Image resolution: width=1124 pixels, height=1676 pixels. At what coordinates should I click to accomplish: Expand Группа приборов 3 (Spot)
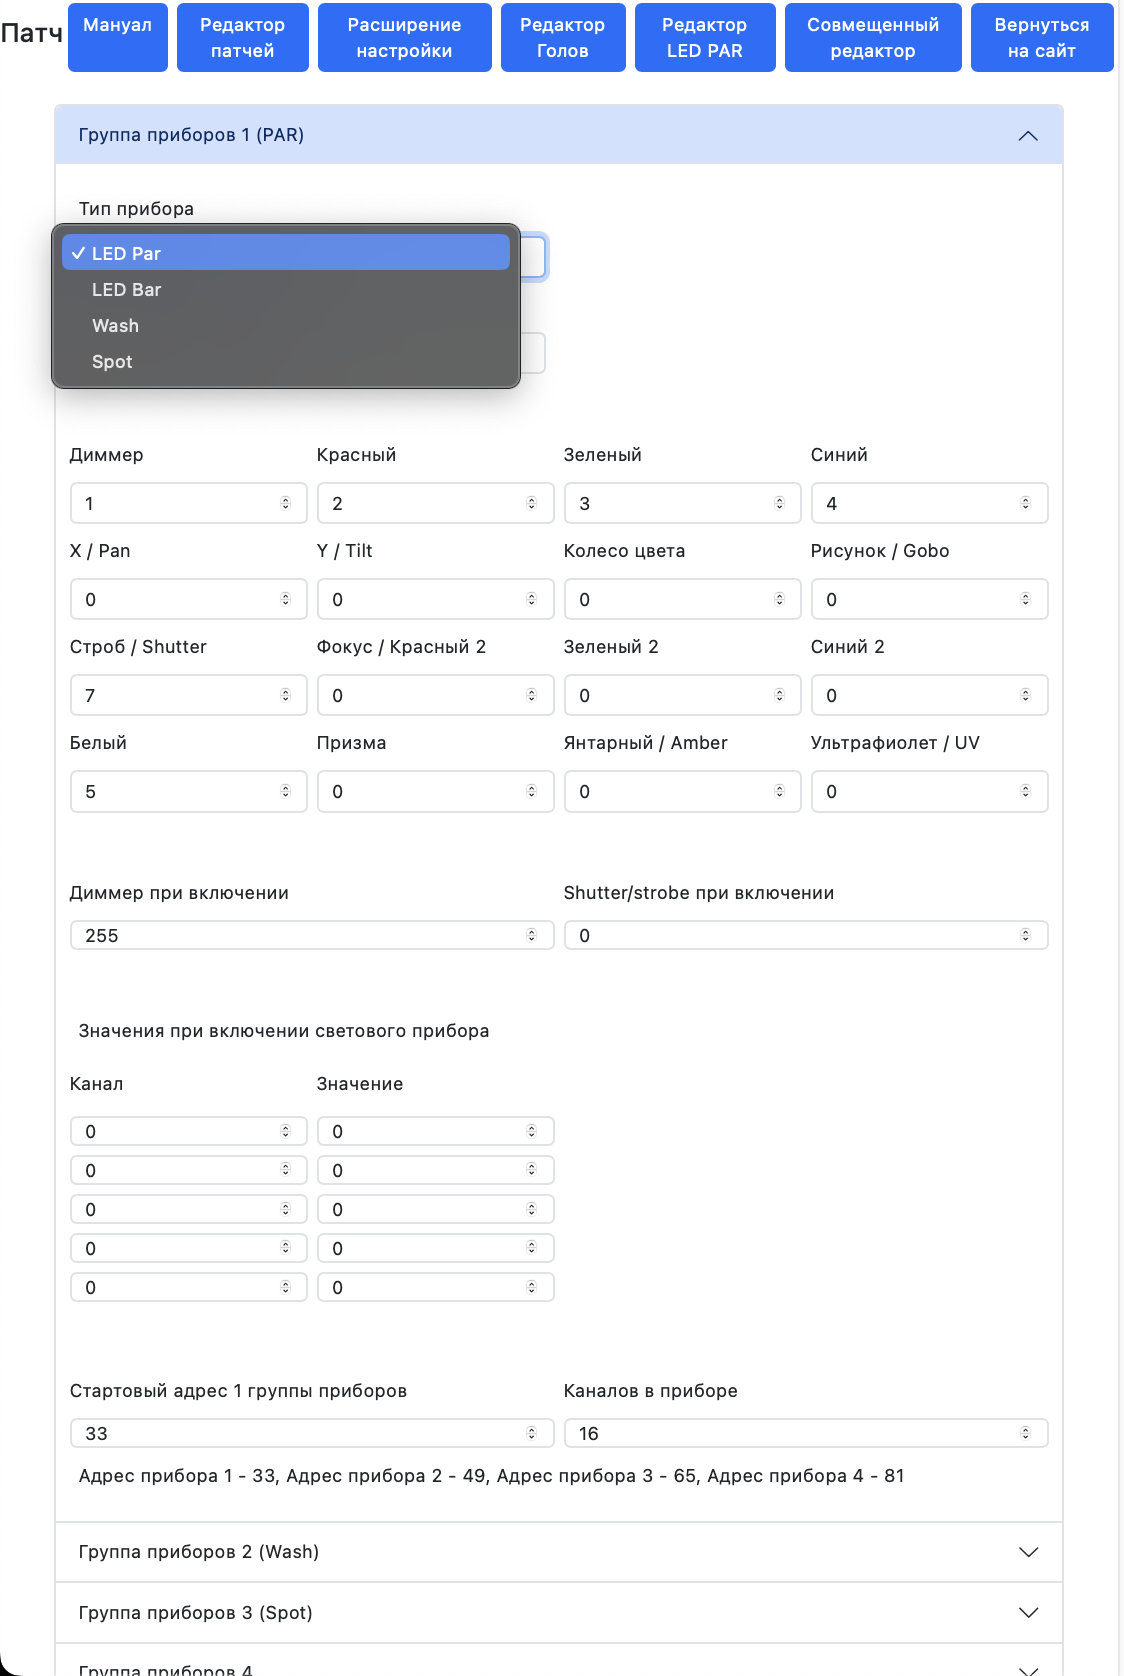[559, 1613]
